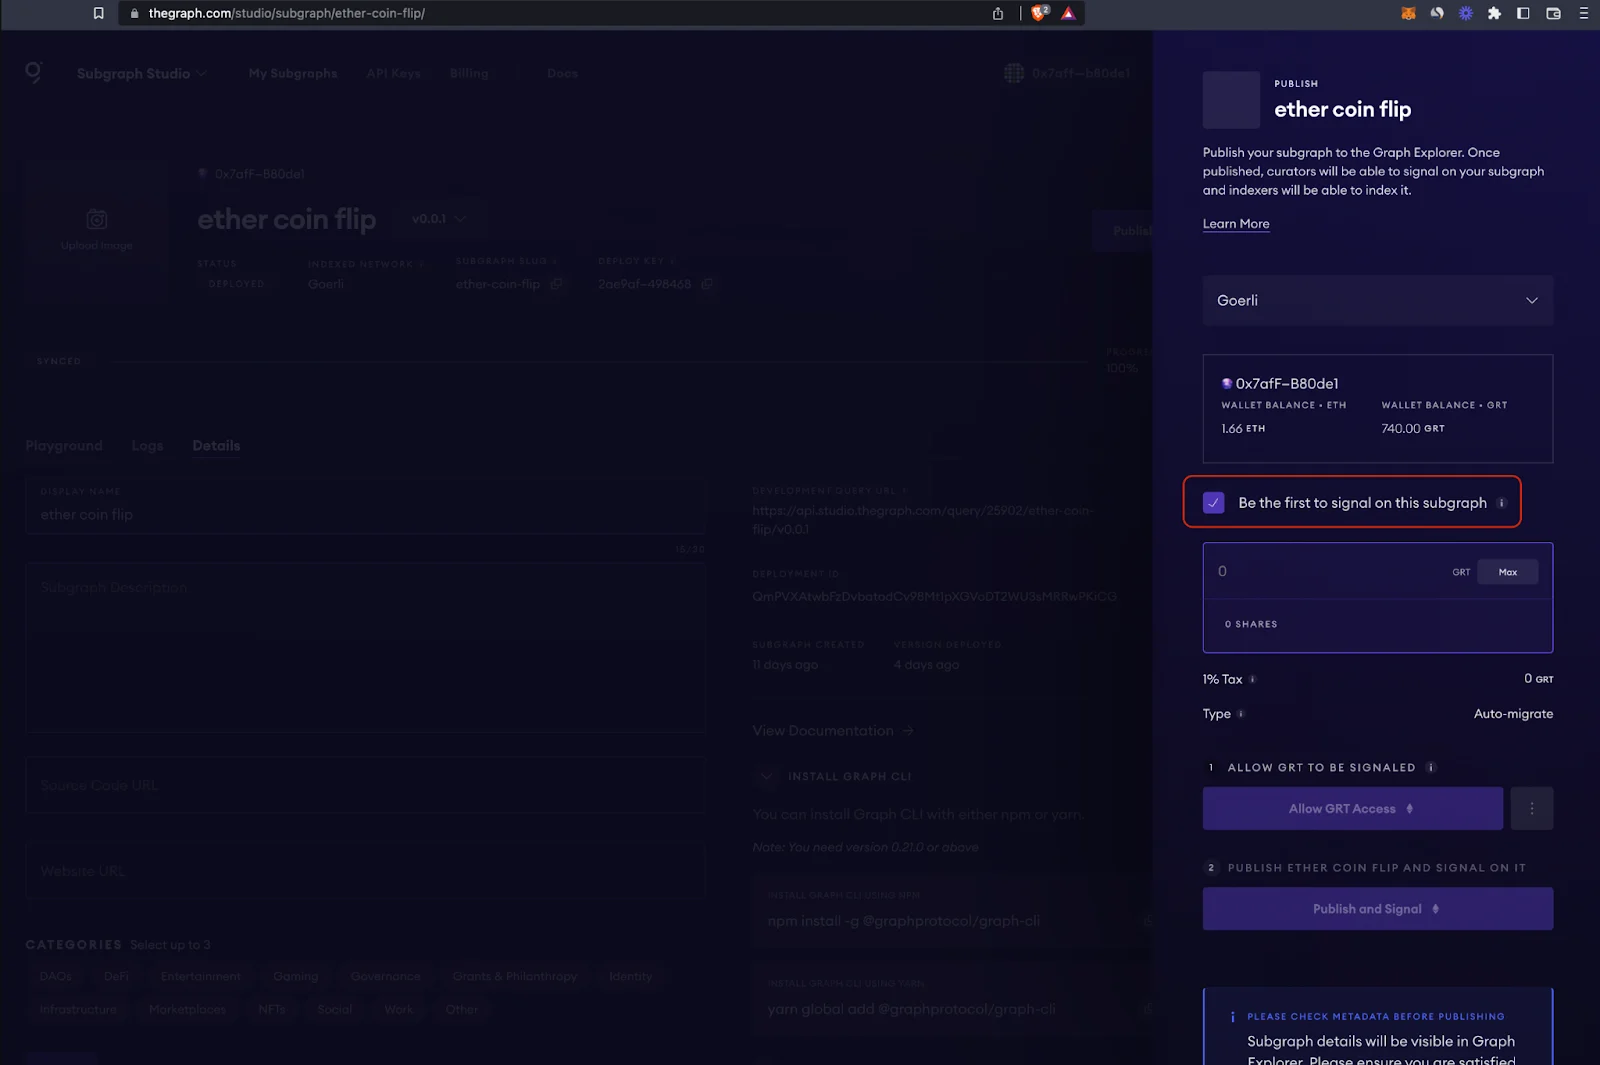Screen dimensions: 1600x1065
Task: Click the Website URL field
Action: 365,871
